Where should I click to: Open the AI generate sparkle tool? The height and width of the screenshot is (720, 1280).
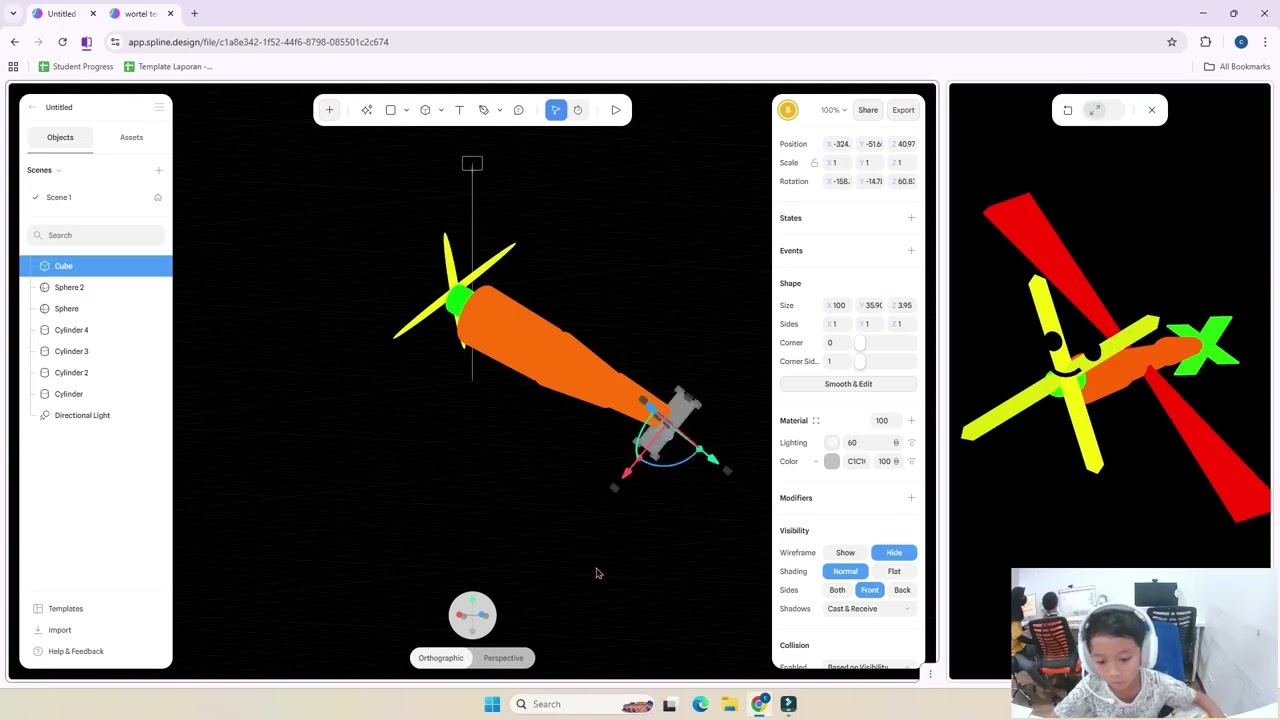point(367,110)
